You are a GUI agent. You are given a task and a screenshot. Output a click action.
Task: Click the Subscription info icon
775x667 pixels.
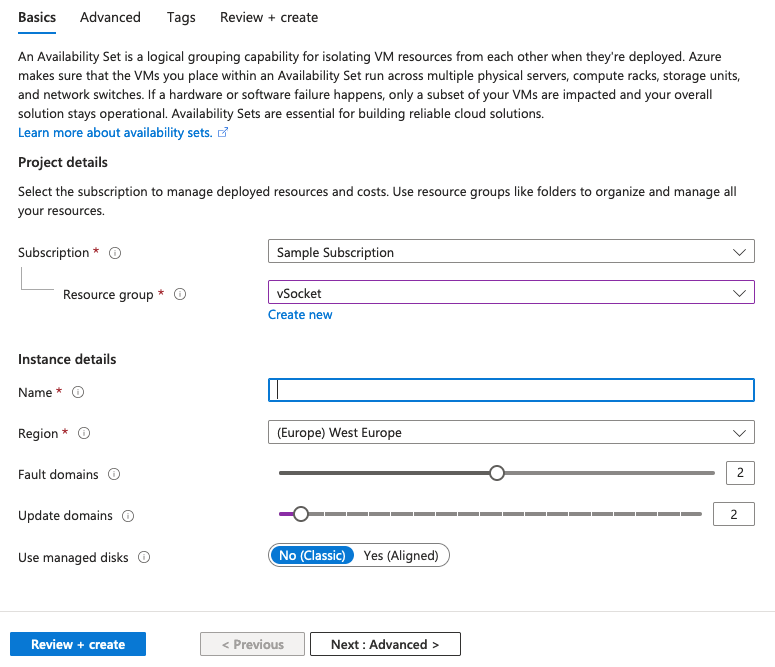click(x=115, y=253)
